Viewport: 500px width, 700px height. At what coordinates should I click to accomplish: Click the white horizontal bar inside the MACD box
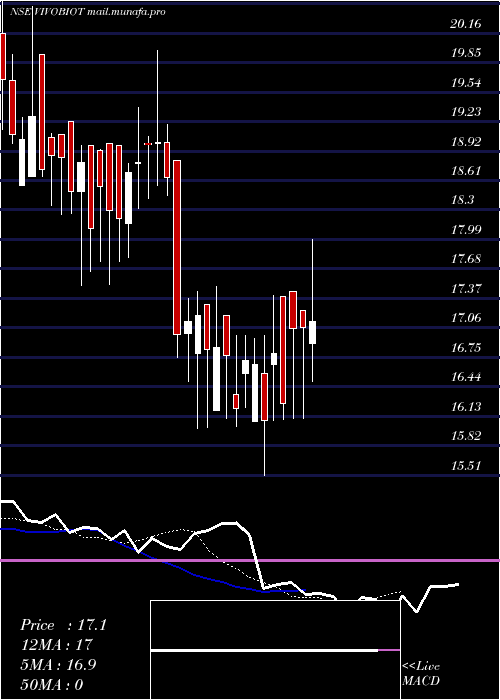(x=264, y=650)
